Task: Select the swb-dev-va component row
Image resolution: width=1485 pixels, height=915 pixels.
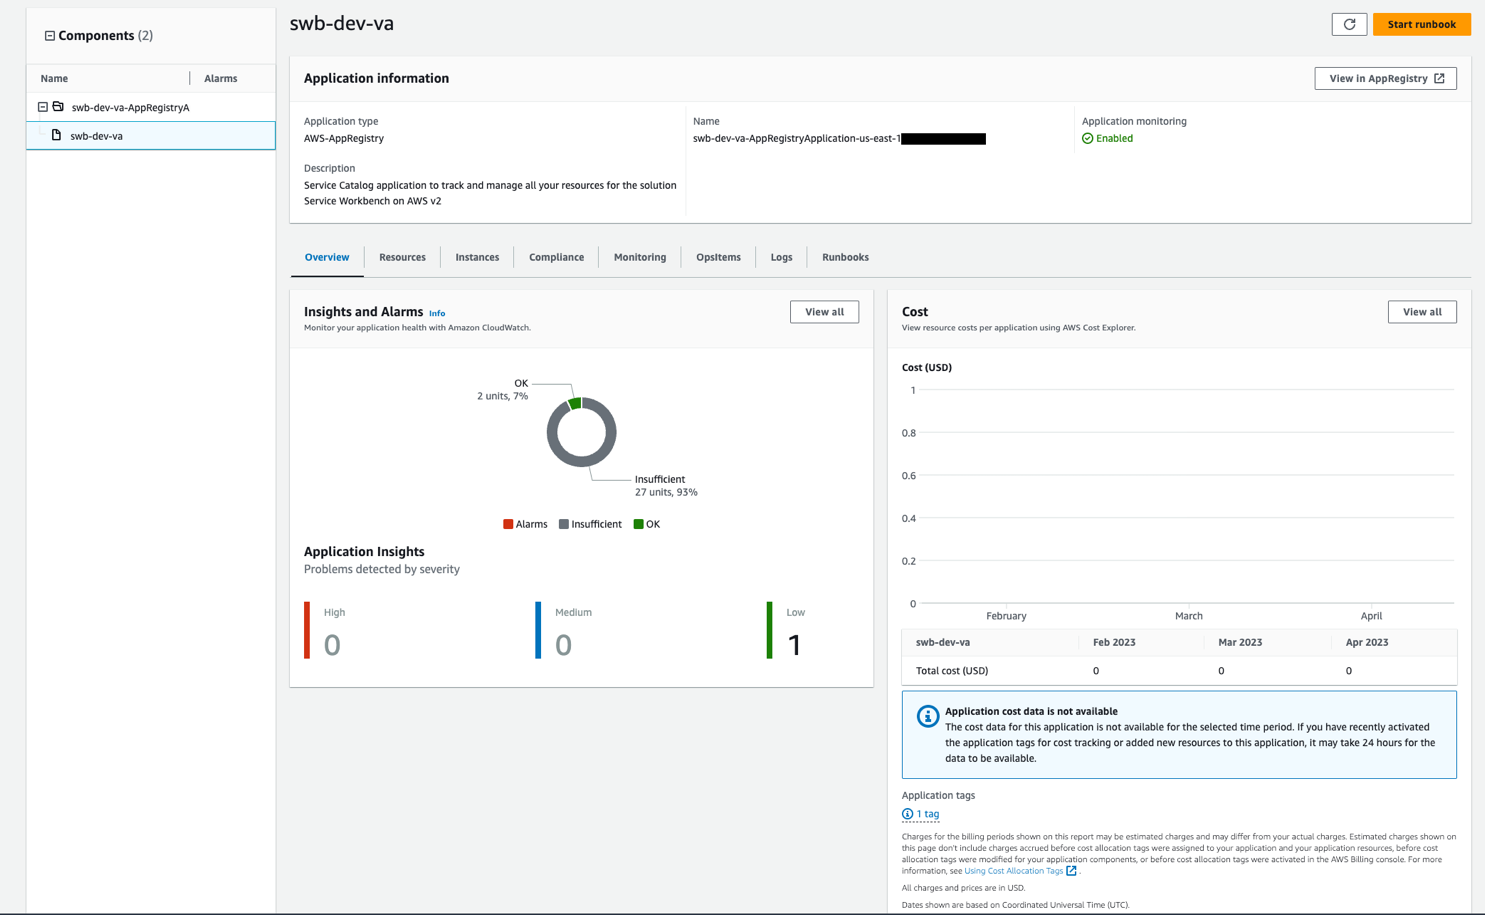Action: [x=151, y=135]
